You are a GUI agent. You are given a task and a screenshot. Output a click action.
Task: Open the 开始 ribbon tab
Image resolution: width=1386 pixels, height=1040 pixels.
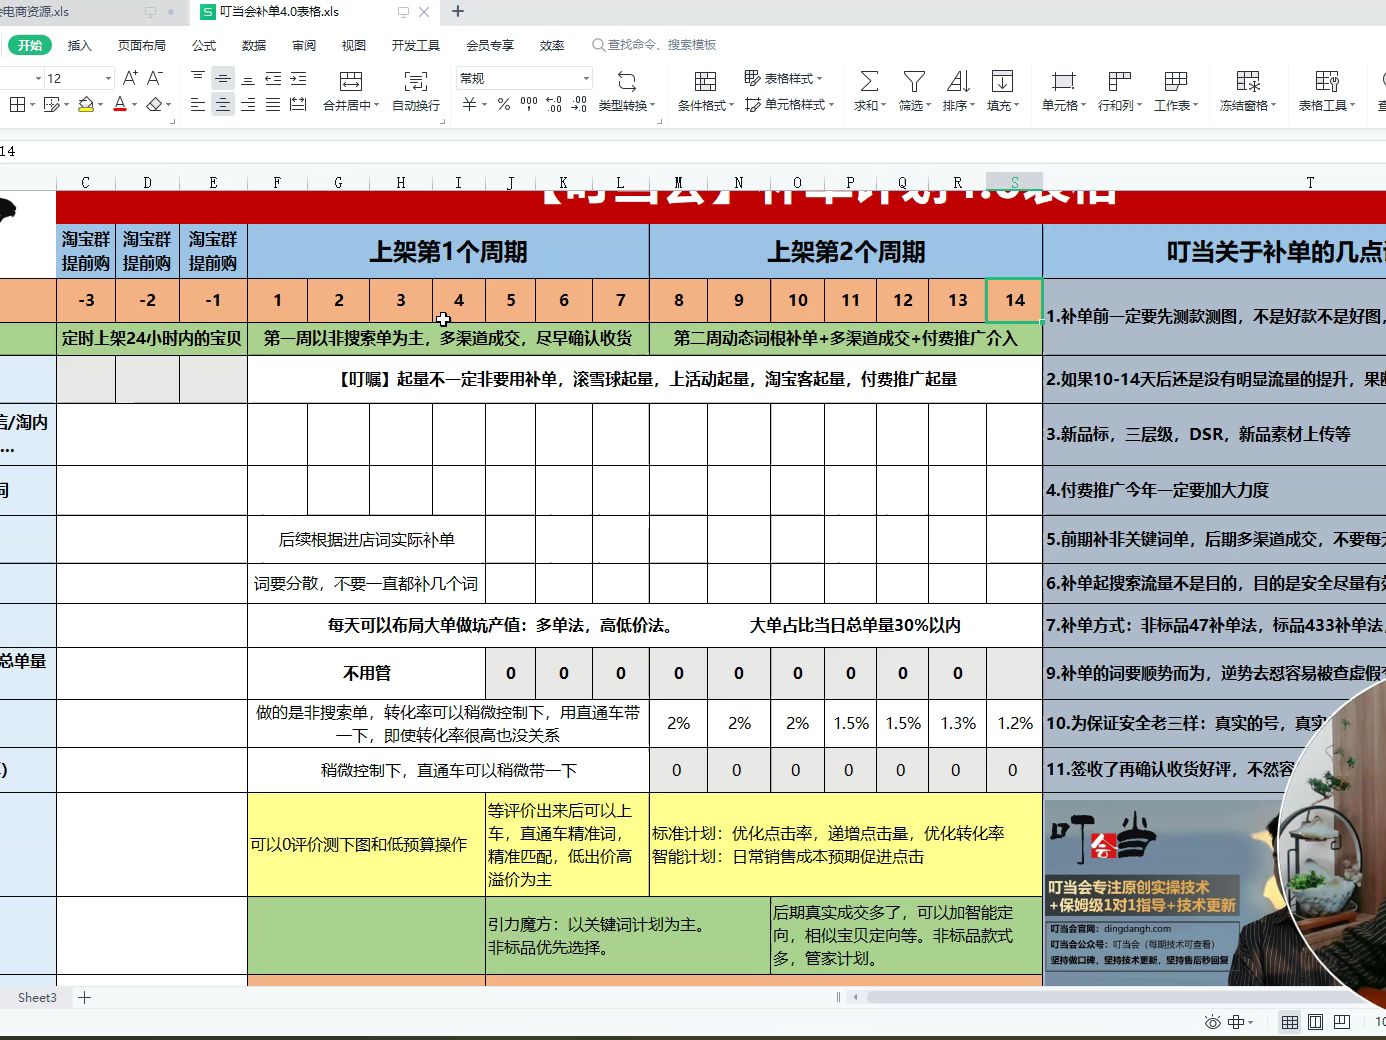point(30,45)
